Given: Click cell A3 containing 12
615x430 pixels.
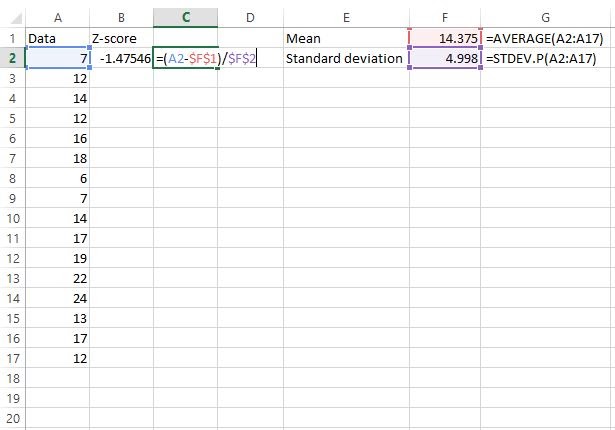Looking at the screenshot, I should click(58, 78).
